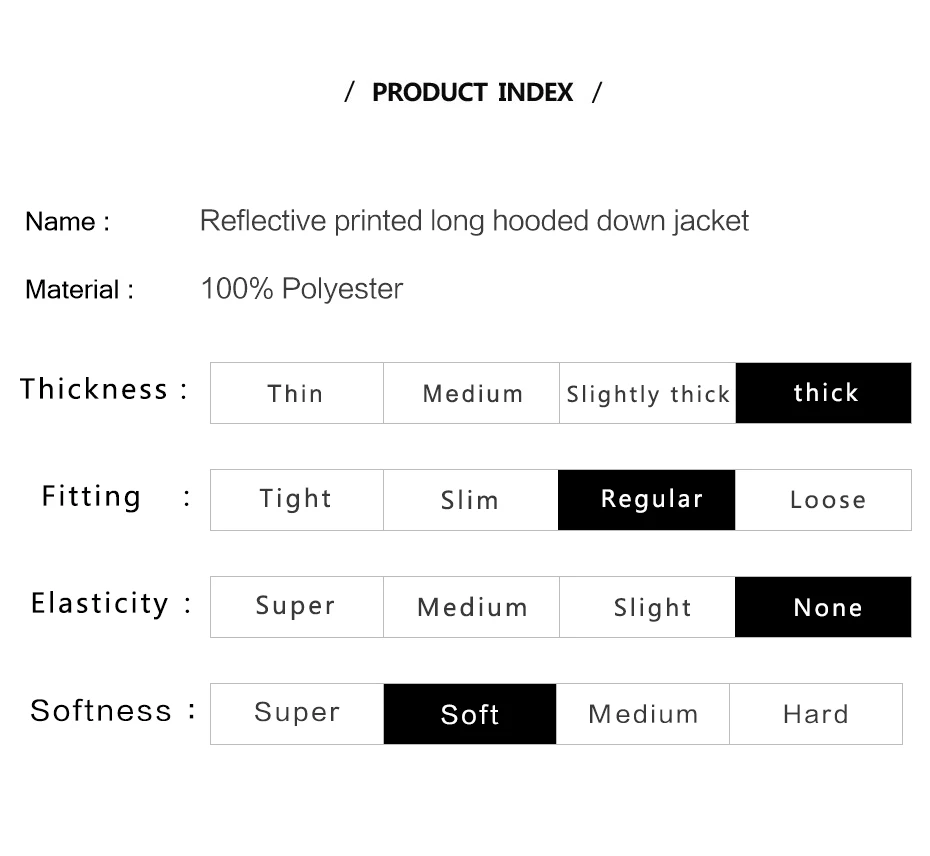Pick the Slight elasticity option

[647, 607]
